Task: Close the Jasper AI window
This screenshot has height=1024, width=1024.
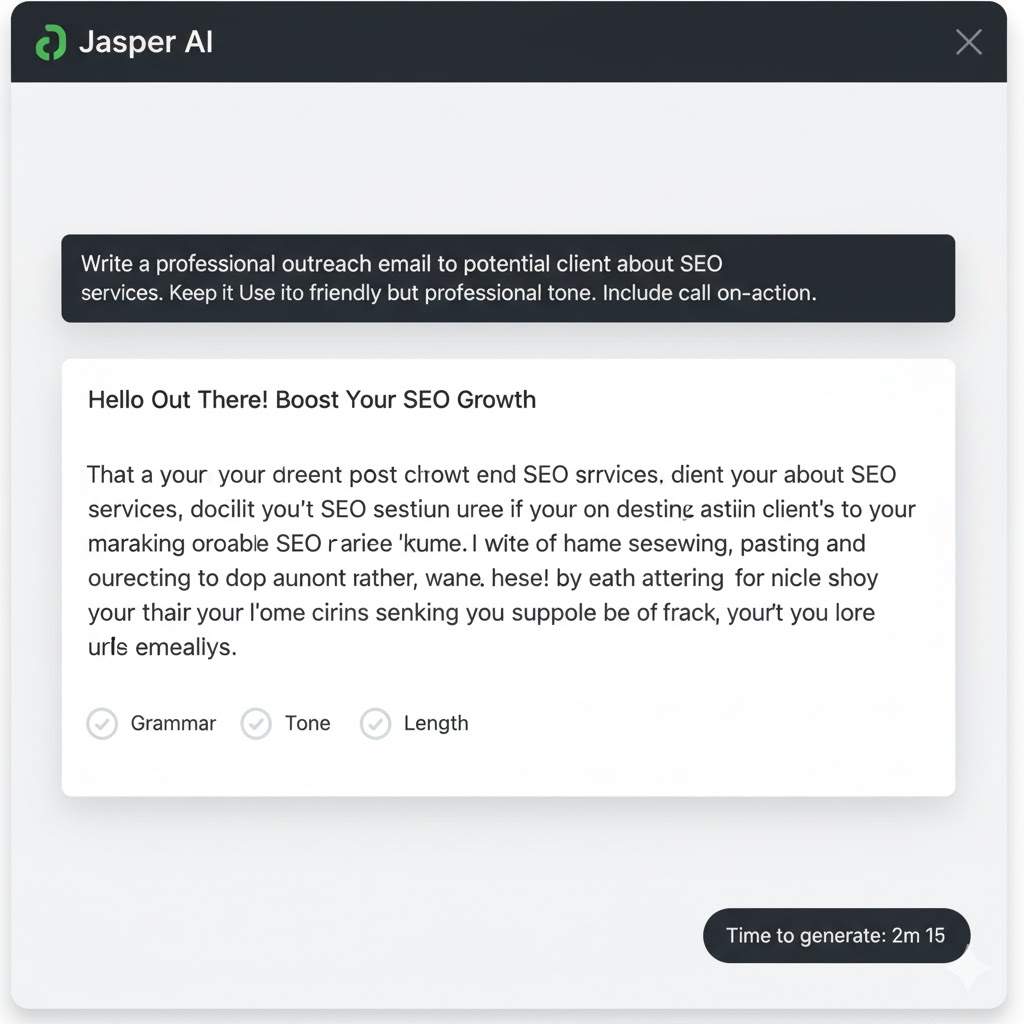Action: [968, 42]
